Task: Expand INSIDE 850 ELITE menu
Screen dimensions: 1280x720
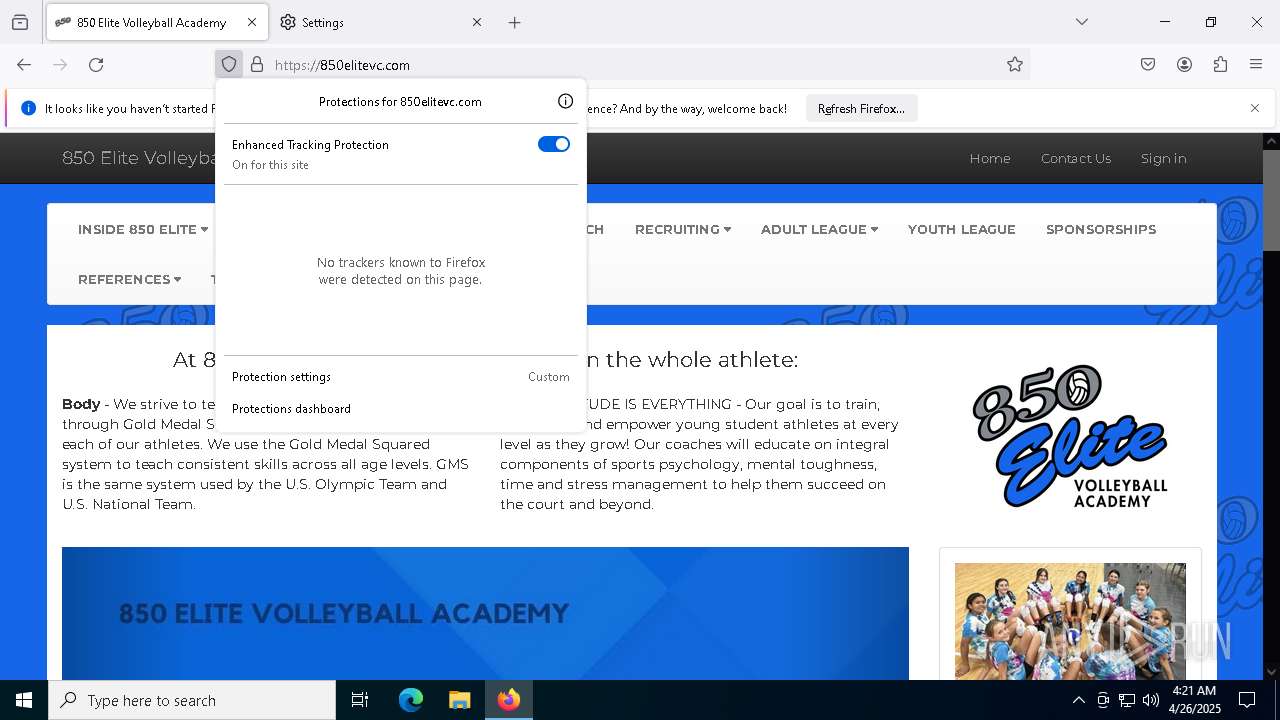Action: point(143,229)
